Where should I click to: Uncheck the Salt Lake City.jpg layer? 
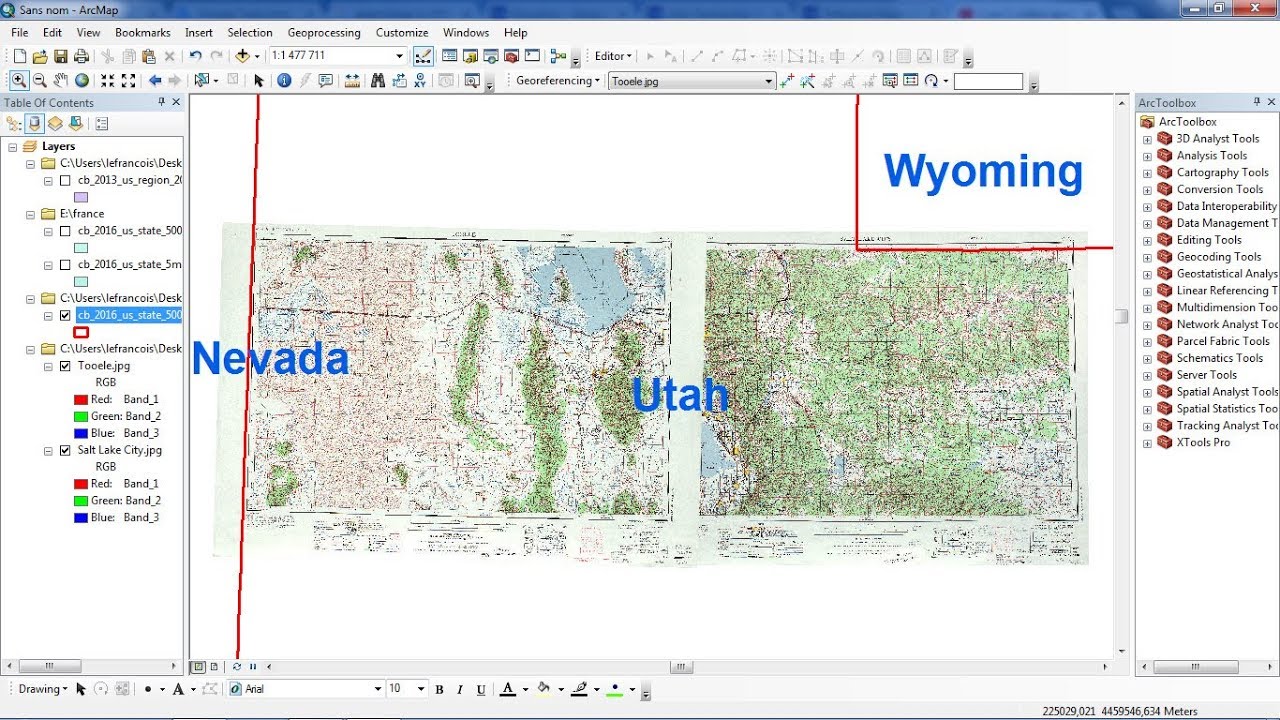coord(66,450)
